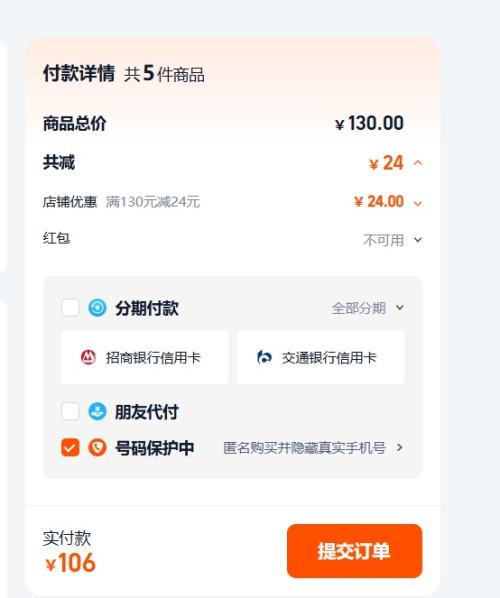This screenshot has width=500, height=598.
Task: Click the 匿名购买并隐藏真实手机号 link
Action: coord(304,448)
